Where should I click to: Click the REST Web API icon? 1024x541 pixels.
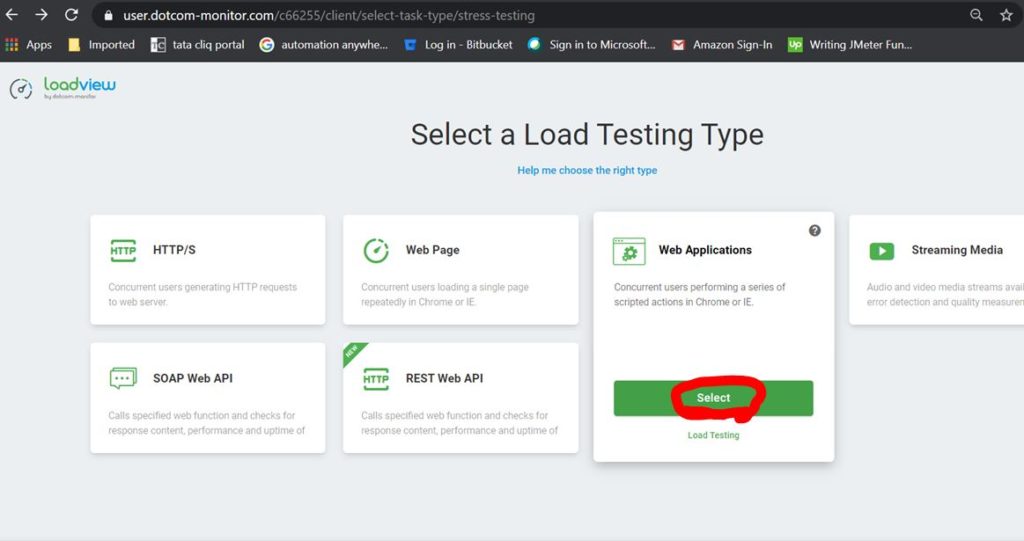[x=376, y=379]
